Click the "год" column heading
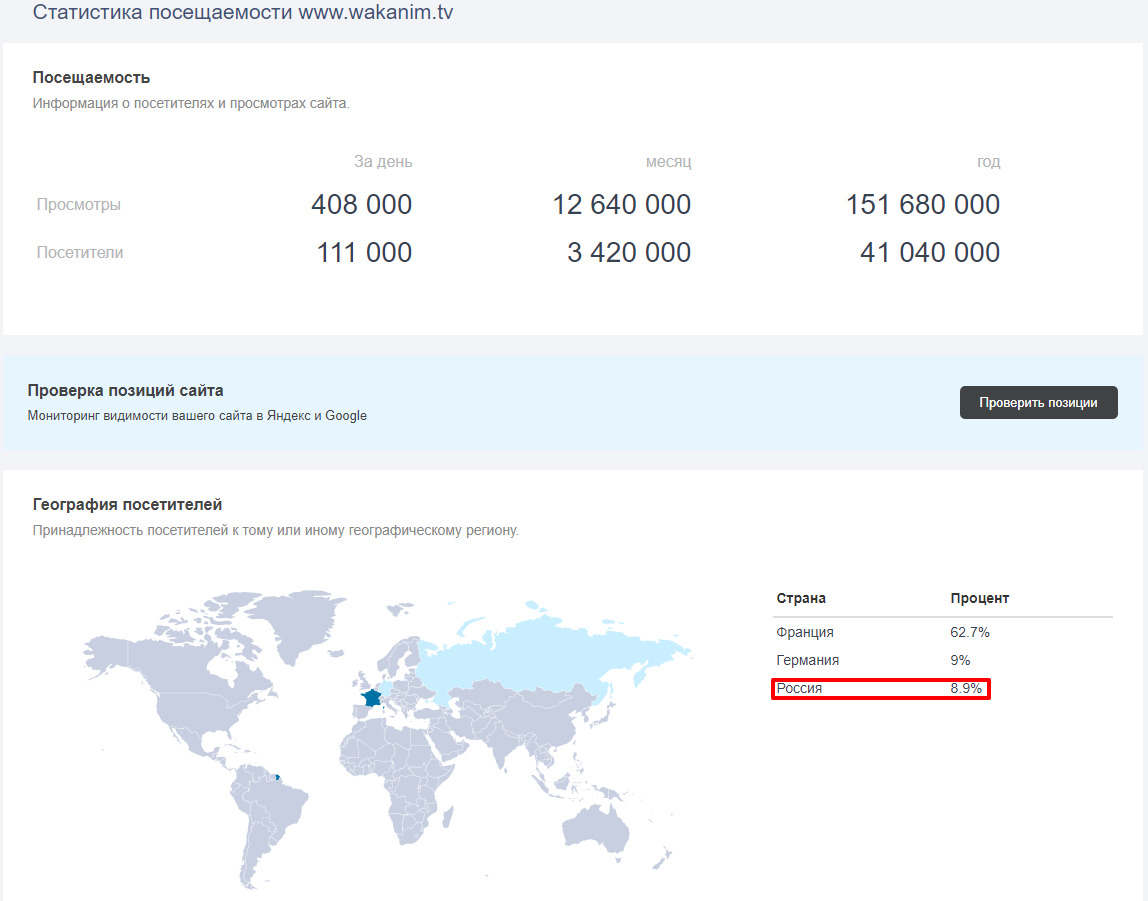 tap(988, 162)
